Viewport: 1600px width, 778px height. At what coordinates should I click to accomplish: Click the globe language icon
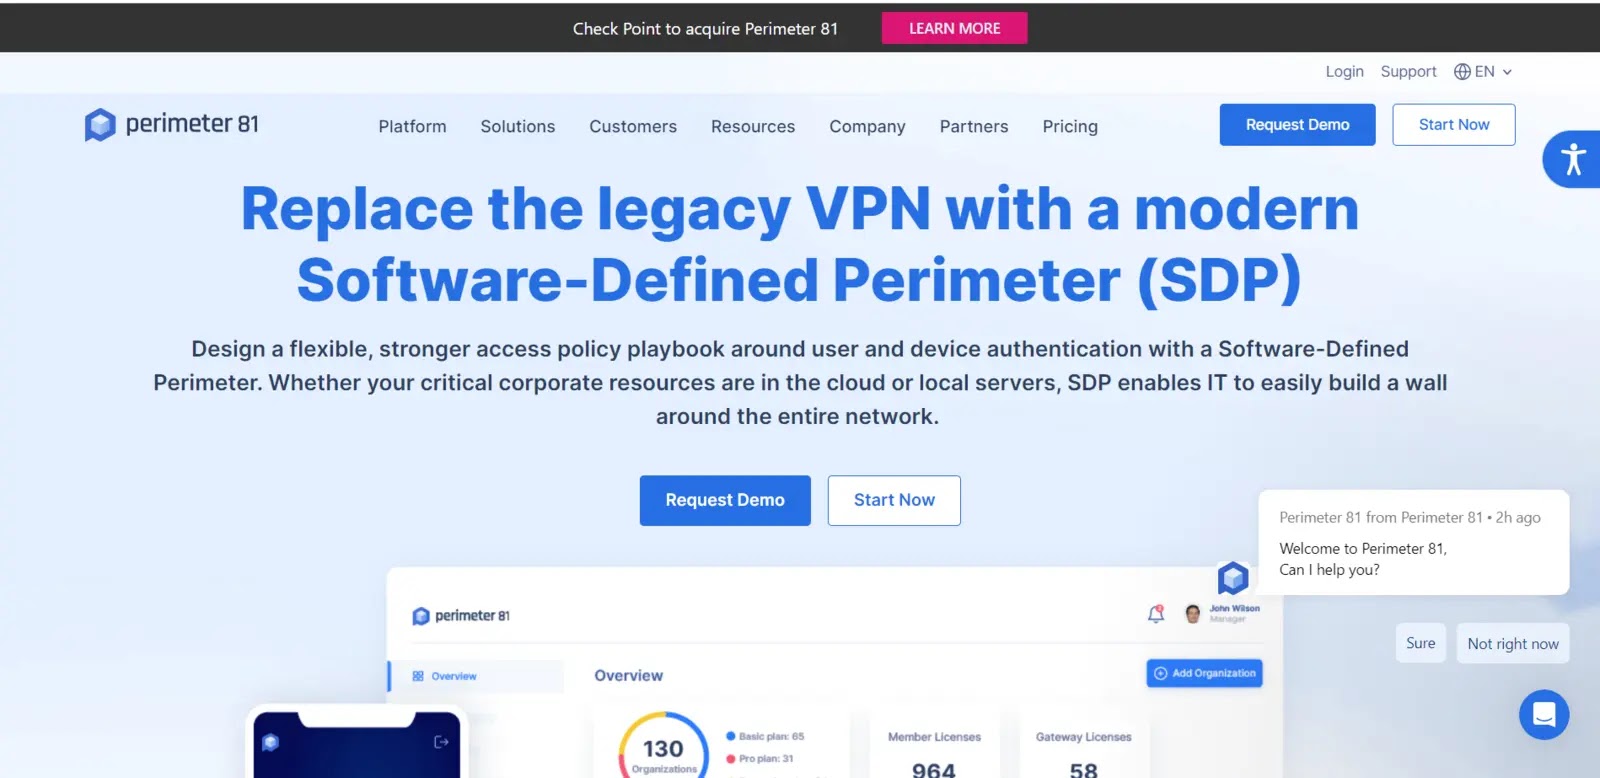coord(1462,72)
